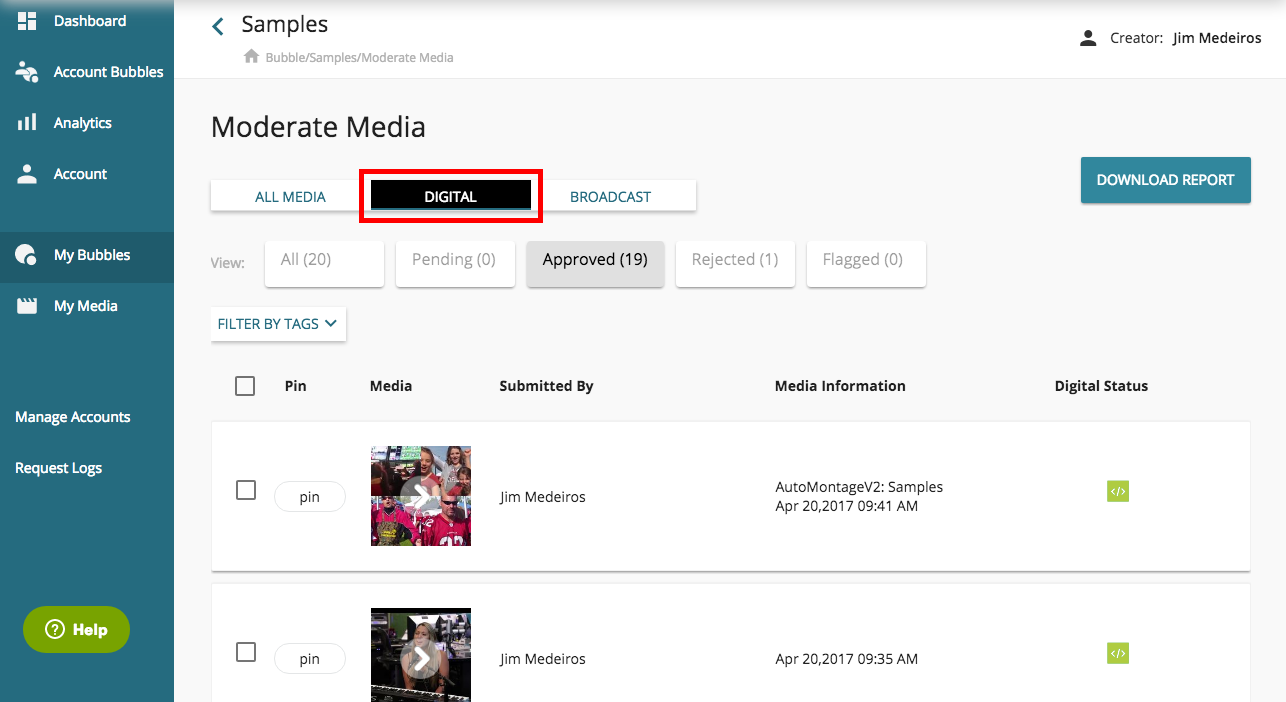The height and width of the screenshot is (702, 1286).
Task: Click the embed code icon in second row
Action: coord(1117,653)
